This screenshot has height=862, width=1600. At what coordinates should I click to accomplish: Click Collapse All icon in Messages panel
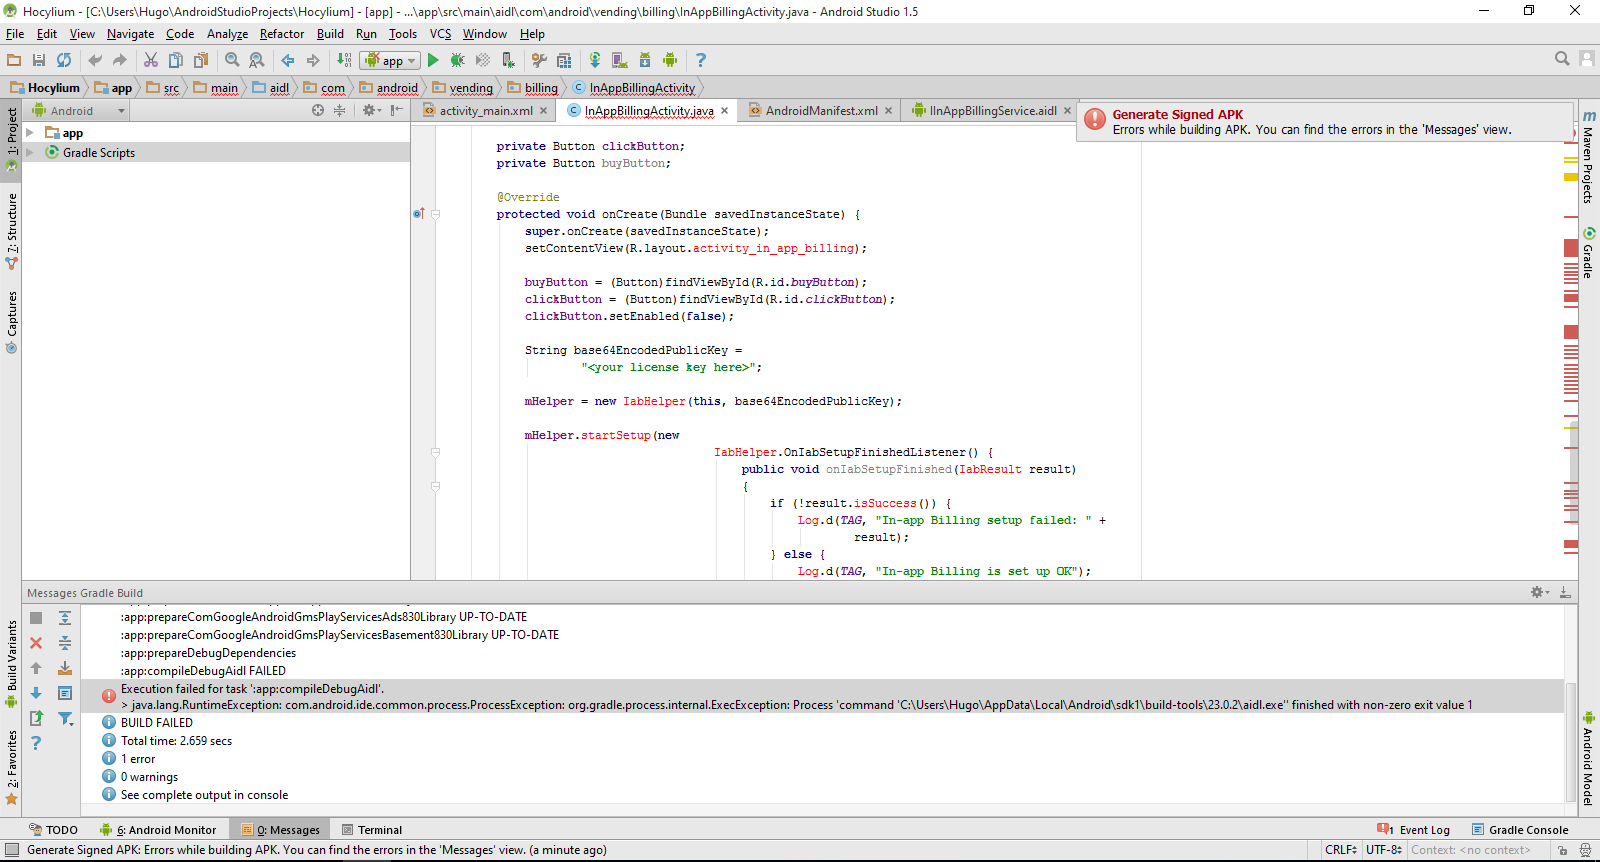tap(65, 643)
